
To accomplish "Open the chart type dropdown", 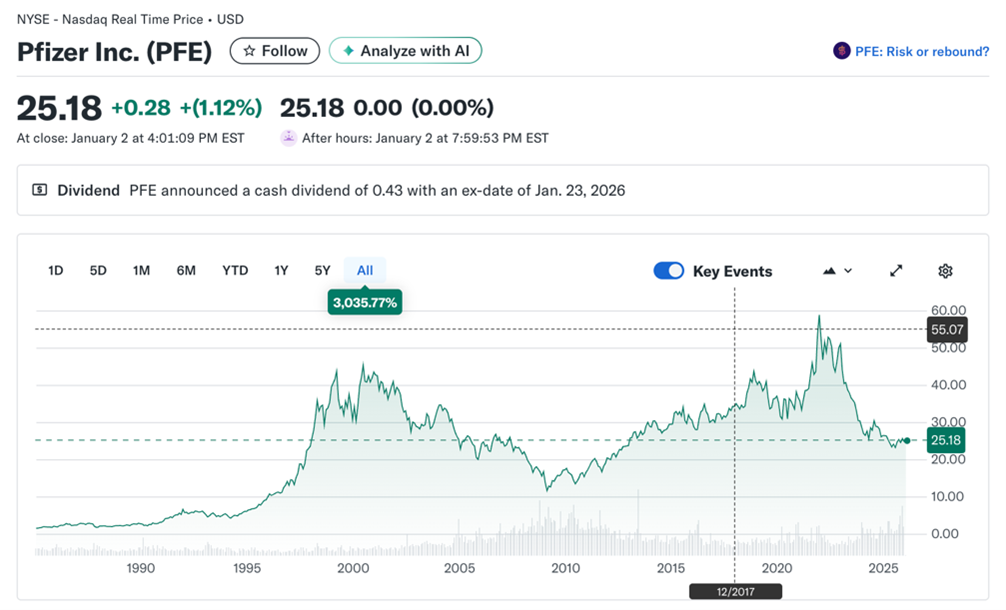I will pyautogui.click(x=837, y=271).
